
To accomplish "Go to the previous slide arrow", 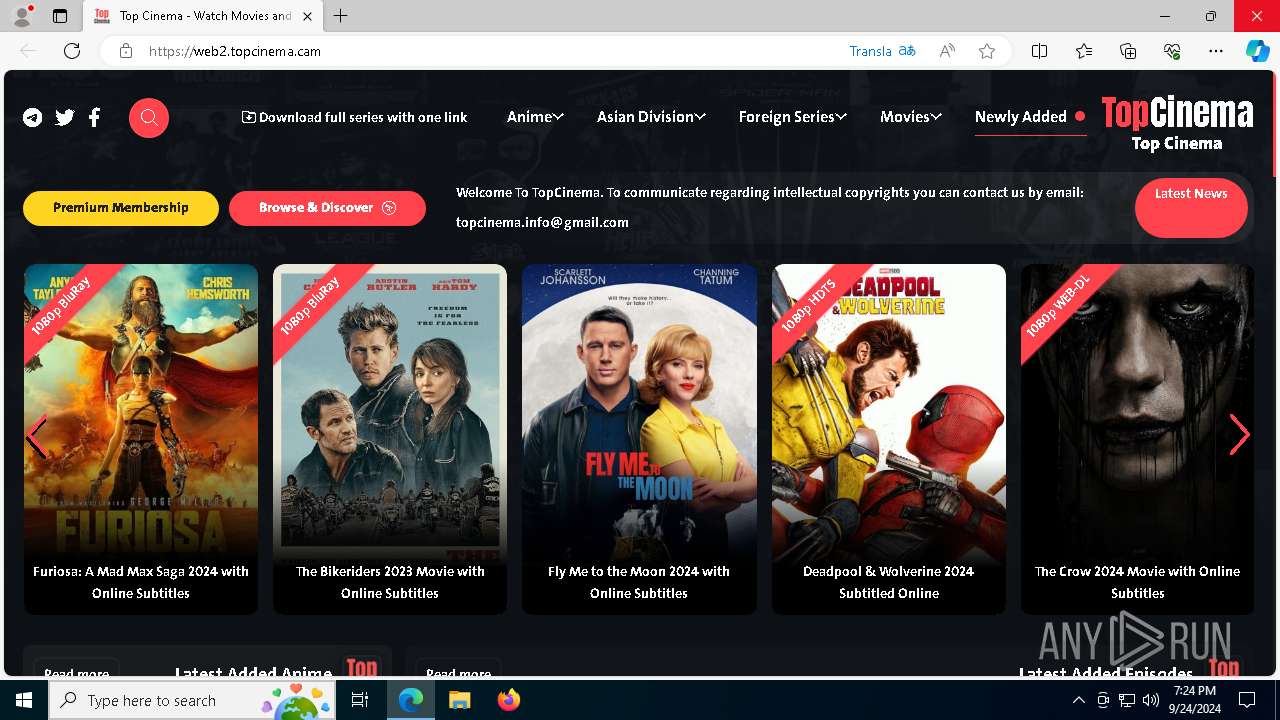I will [37, 437].
